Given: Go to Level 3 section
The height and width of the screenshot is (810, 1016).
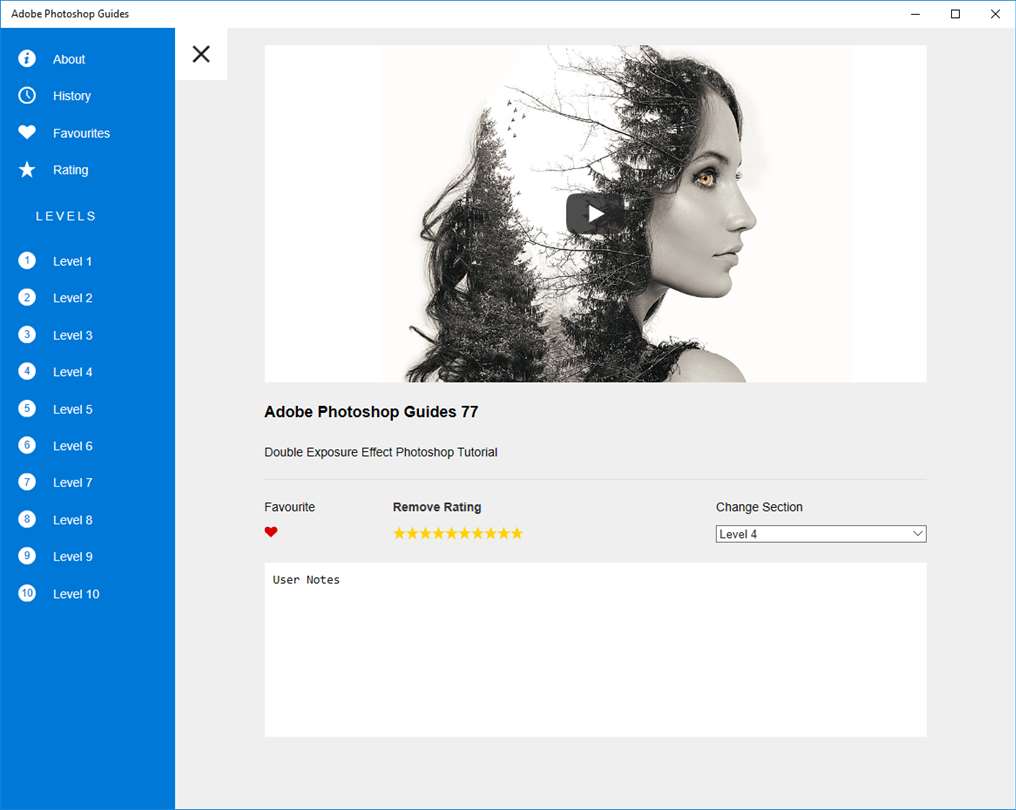Looking at the screenshot, I should coord(73,335).
